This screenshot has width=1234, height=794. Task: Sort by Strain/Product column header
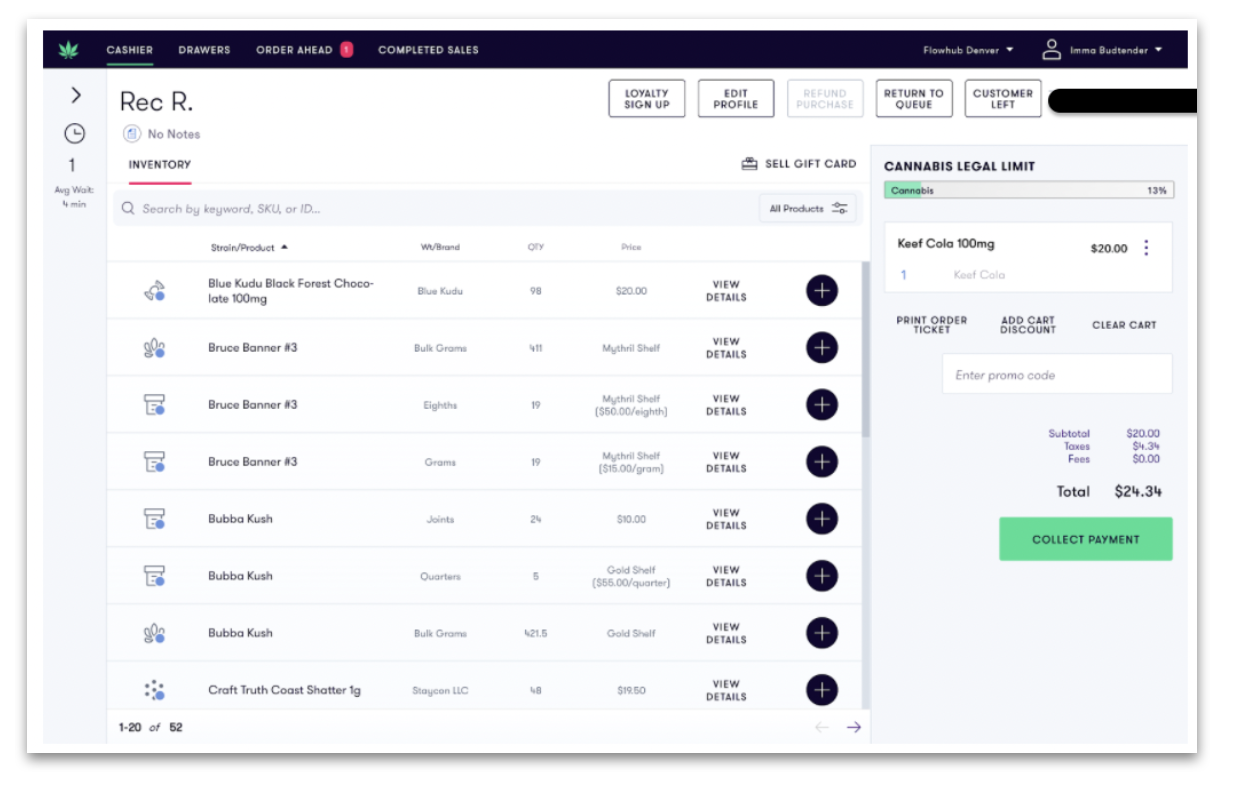click(249, 247)
